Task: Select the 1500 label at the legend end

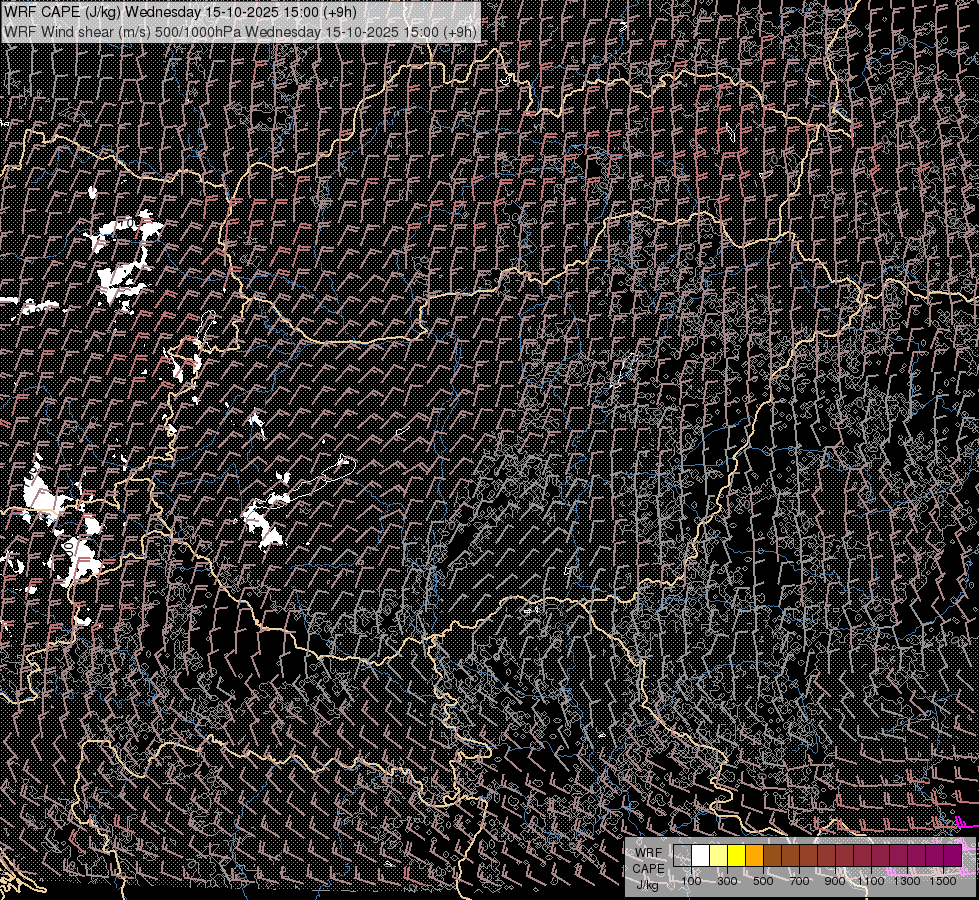Action: point(942,881)
